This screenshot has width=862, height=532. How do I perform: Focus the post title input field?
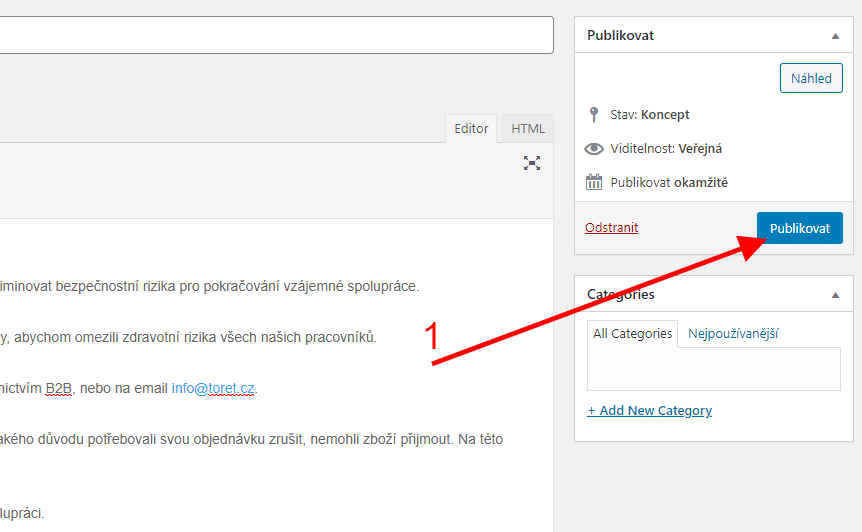click(277, 35)
